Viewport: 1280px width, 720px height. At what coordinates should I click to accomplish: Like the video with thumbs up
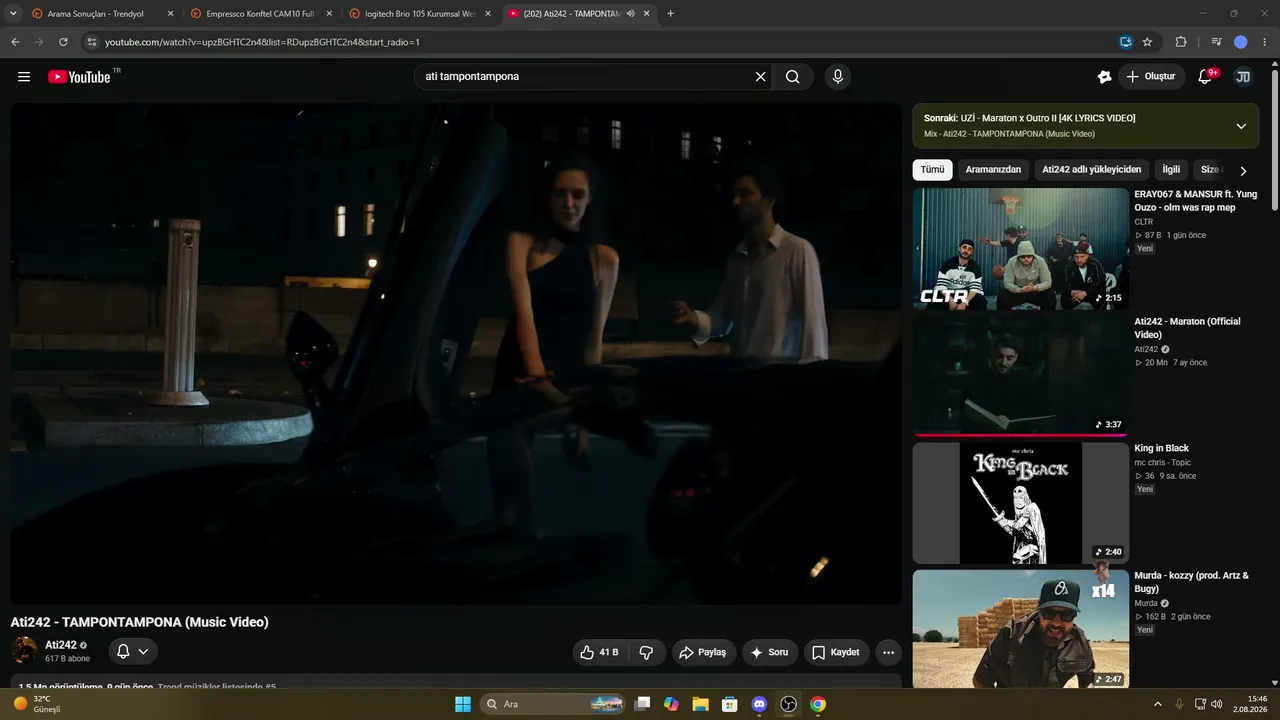point(599,652)
